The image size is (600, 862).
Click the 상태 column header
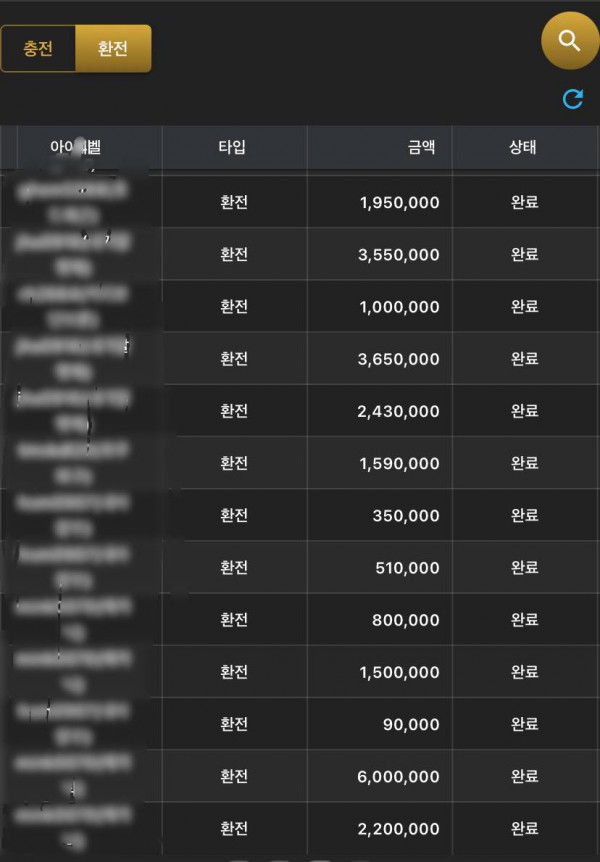(524, 148)
